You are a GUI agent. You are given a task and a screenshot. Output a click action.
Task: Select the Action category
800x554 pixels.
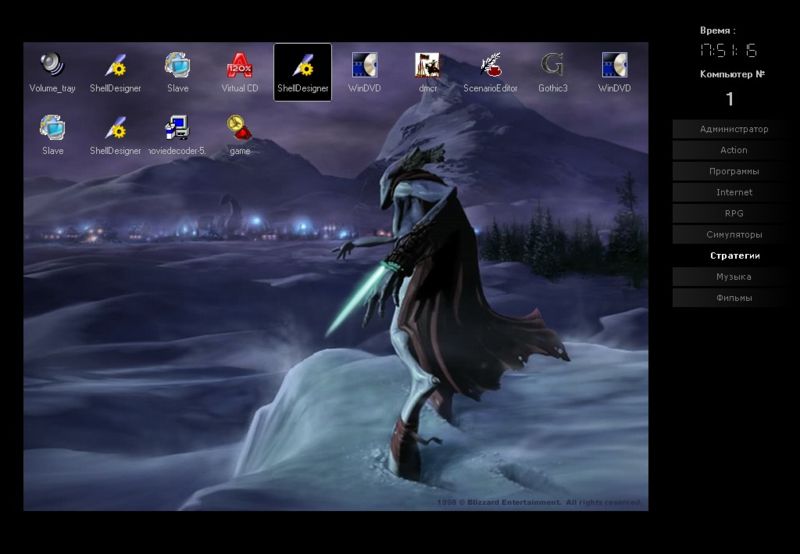[734, 150]
